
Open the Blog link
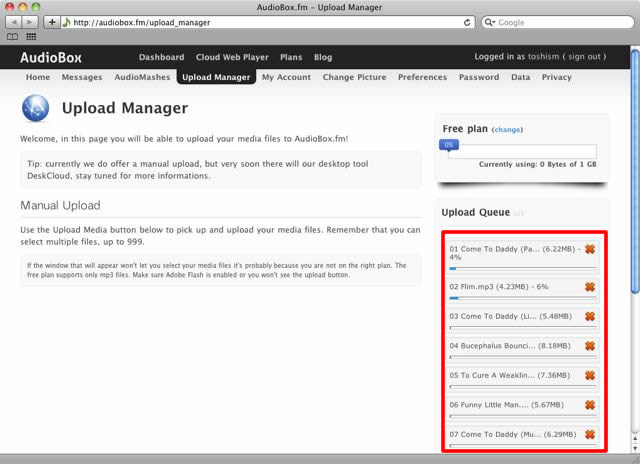tap(323, 57)
